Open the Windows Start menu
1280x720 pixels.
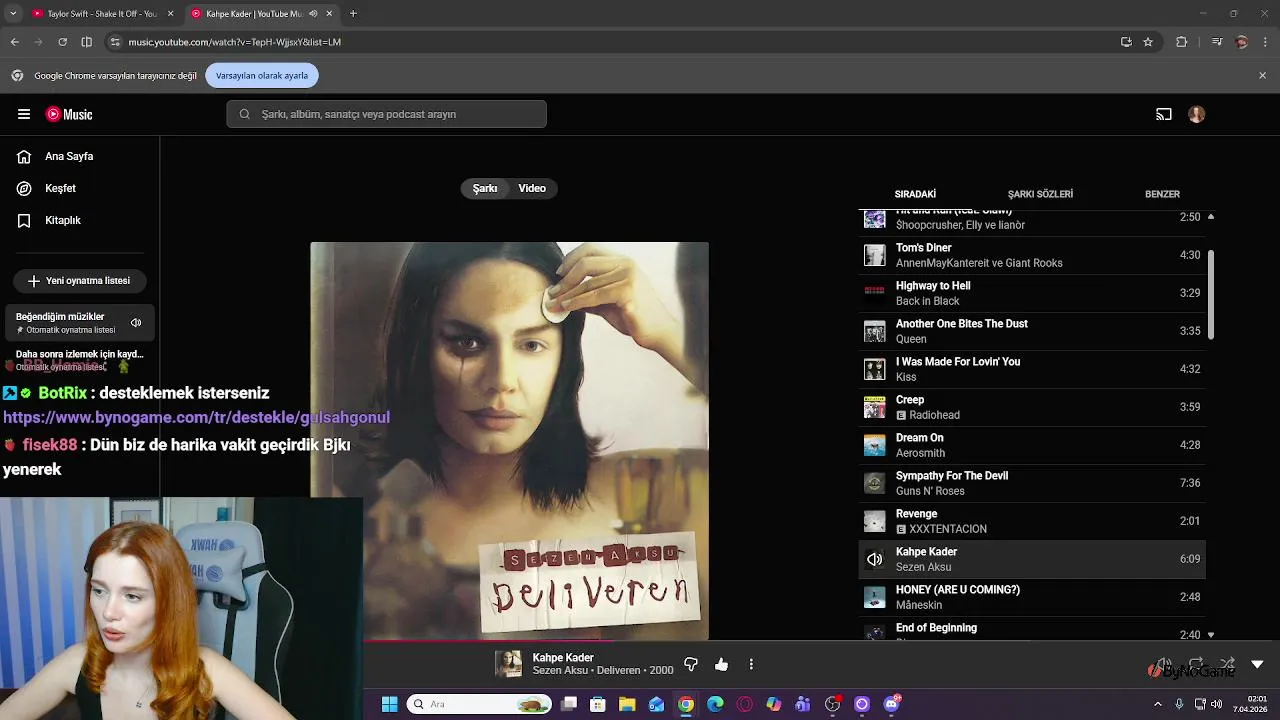tap(390, 704)
